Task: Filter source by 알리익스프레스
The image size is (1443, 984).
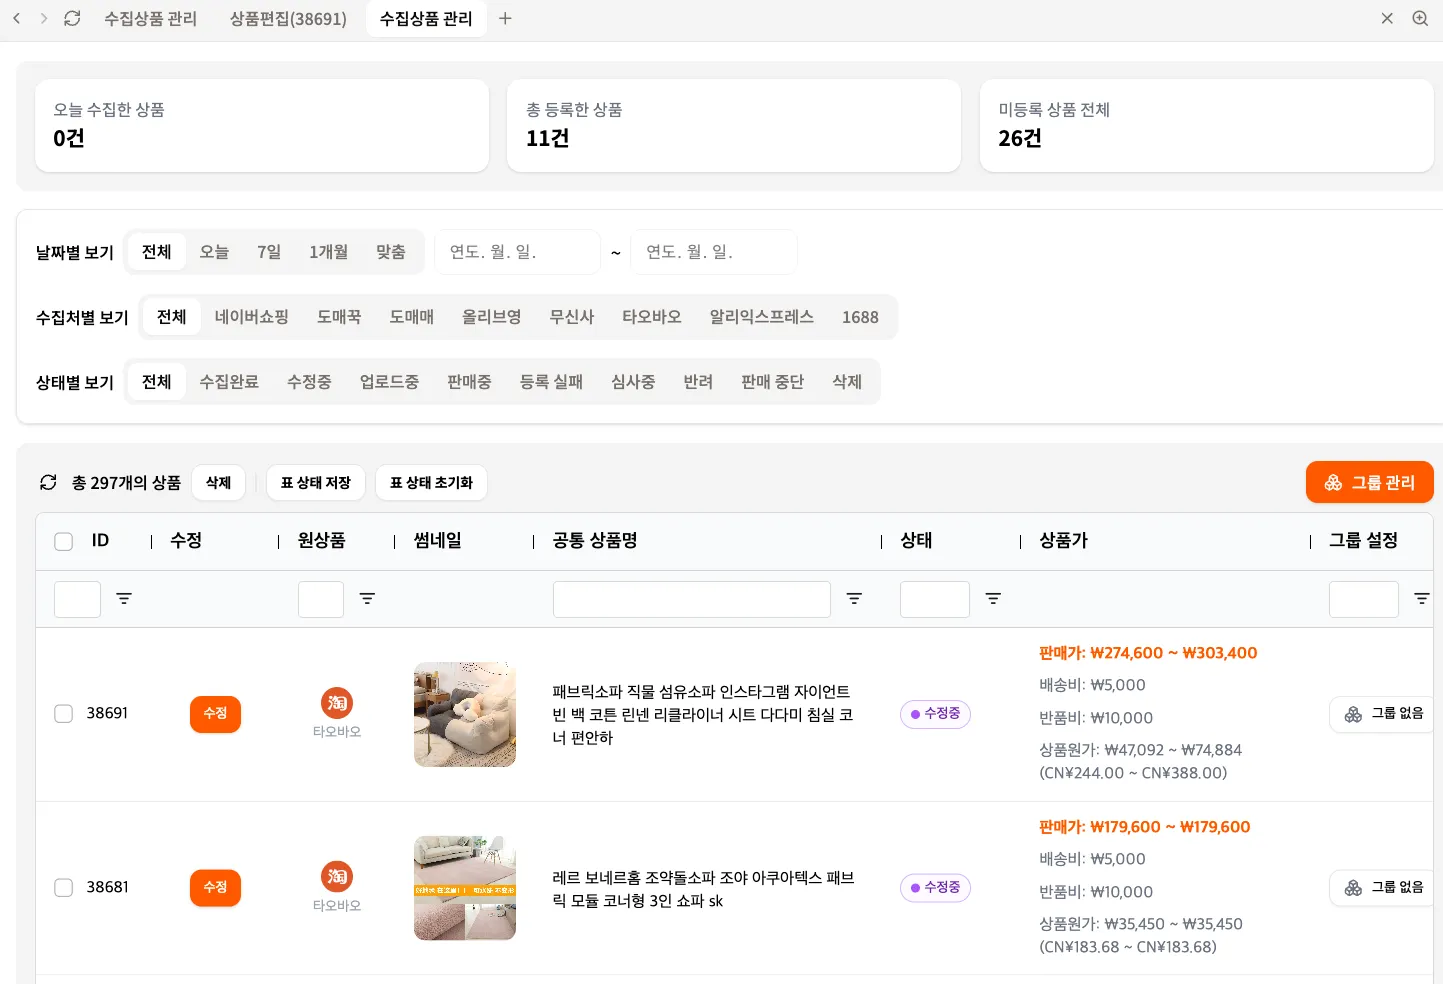Action: [762, 317]
